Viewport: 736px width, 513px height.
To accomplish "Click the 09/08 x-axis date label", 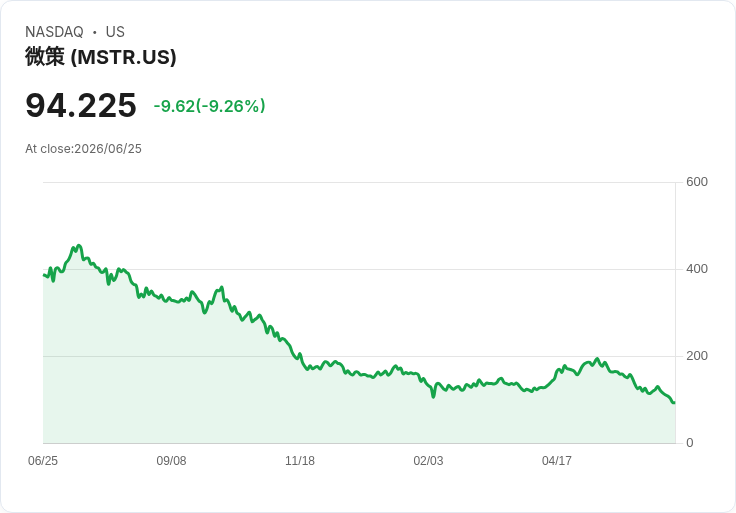I will tap(171, 460).
